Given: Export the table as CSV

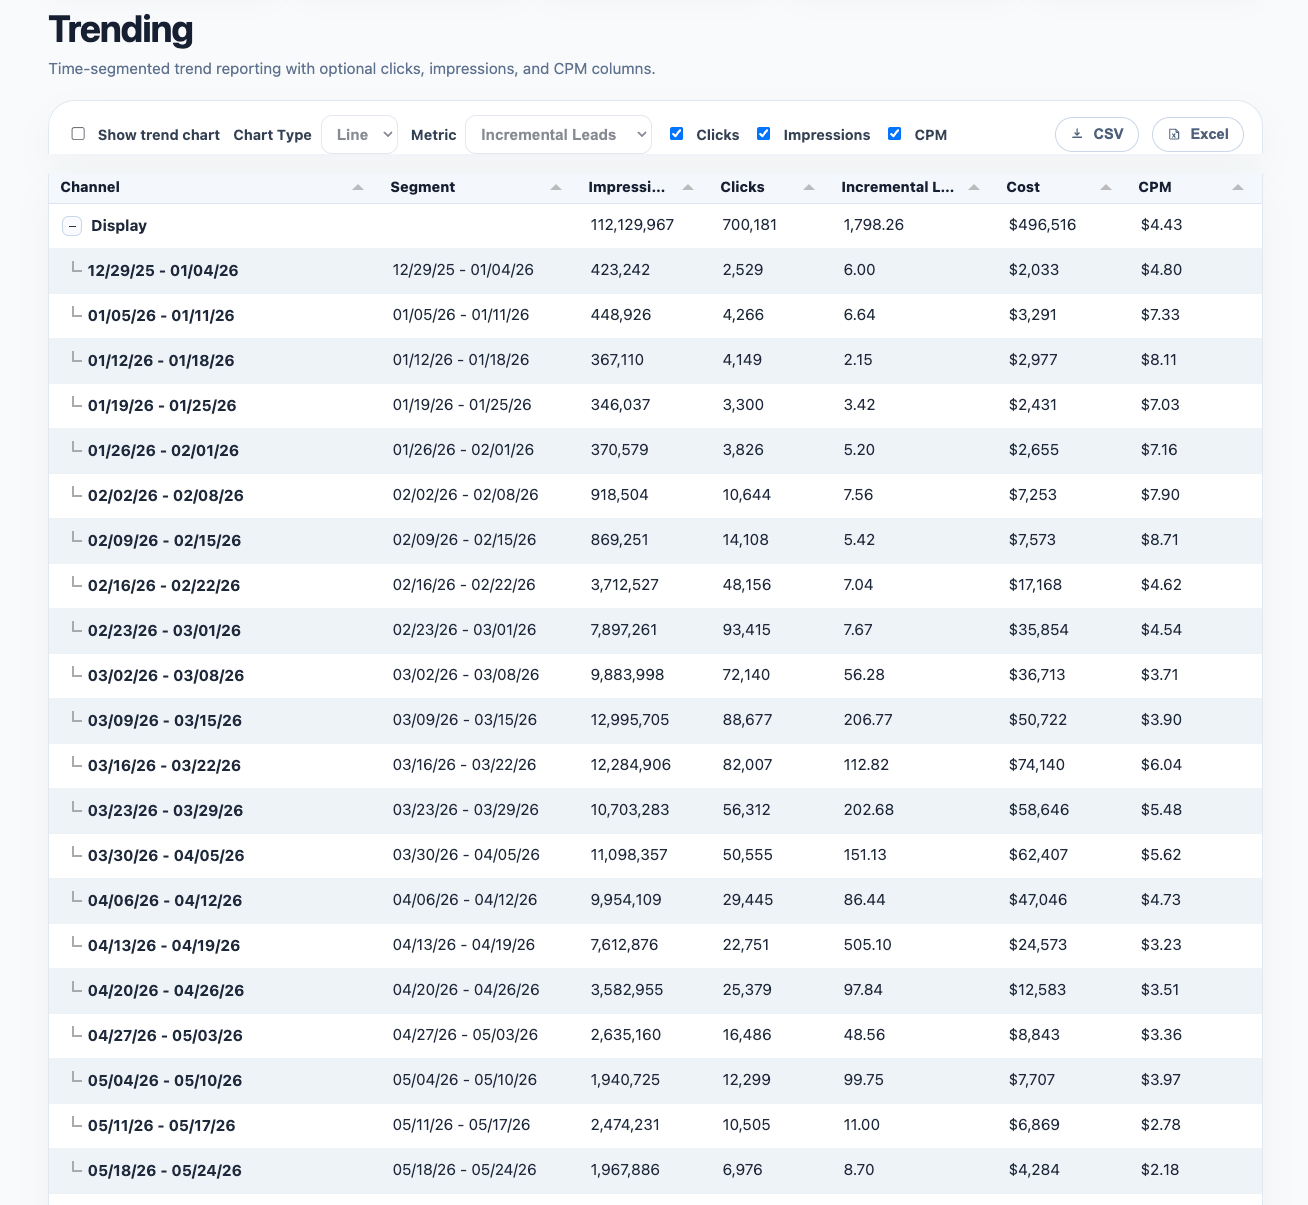Looking at the screenshot, I should [1097, 134].
